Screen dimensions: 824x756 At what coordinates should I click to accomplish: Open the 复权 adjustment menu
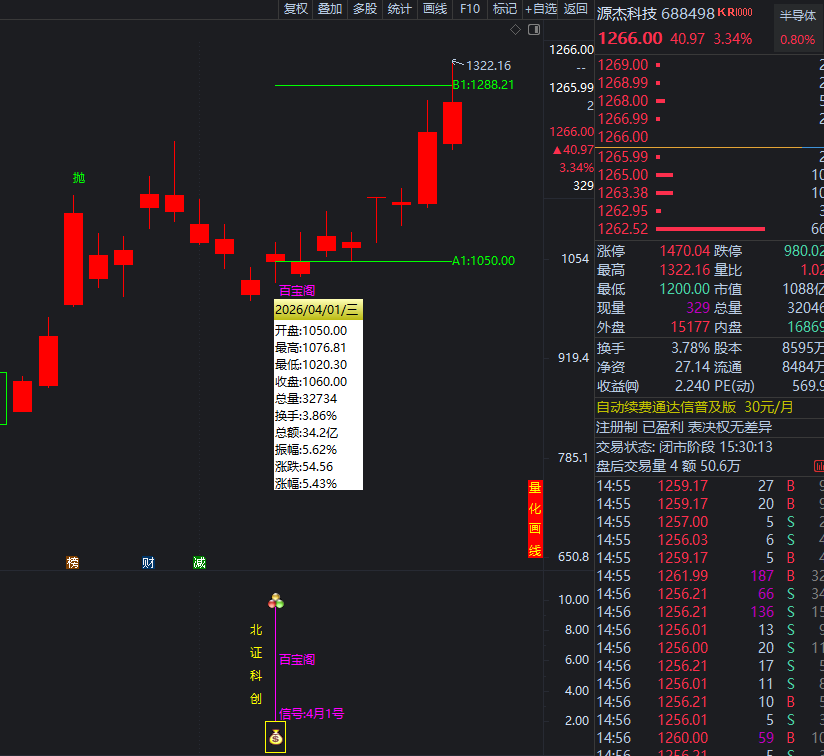coord(296,9)
